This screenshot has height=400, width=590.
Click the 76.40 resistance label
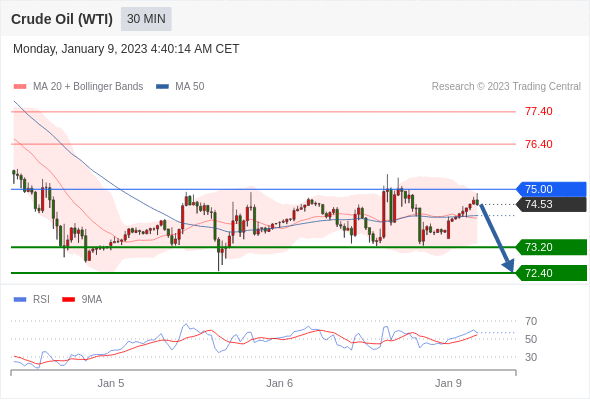(x=538, y=144)
